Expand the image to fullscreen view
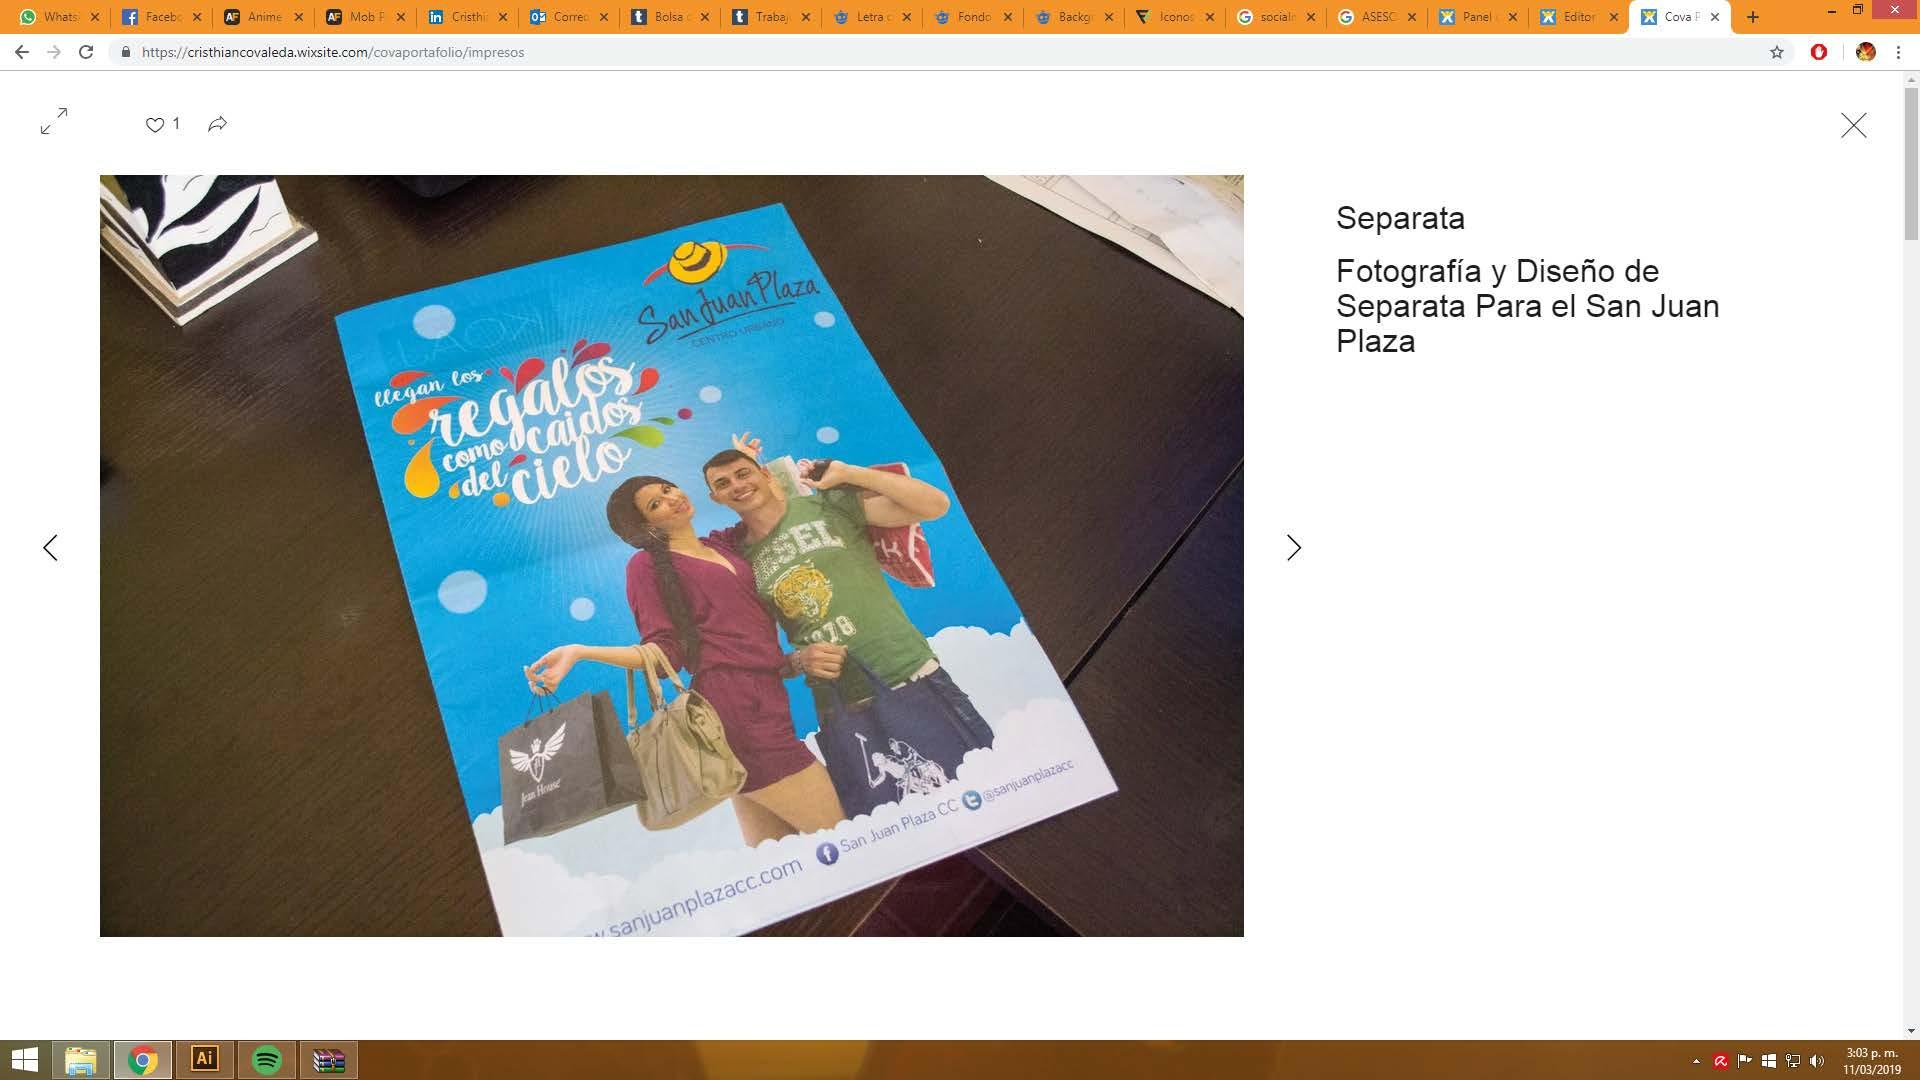 54,121
